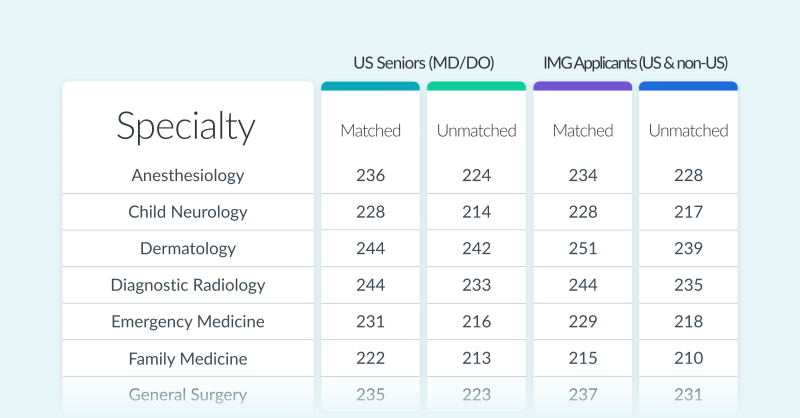Click the blue color bar above IMG Unmatched
Image resolution: width=800 pixels, height=418 pixels.
(688, 86)
